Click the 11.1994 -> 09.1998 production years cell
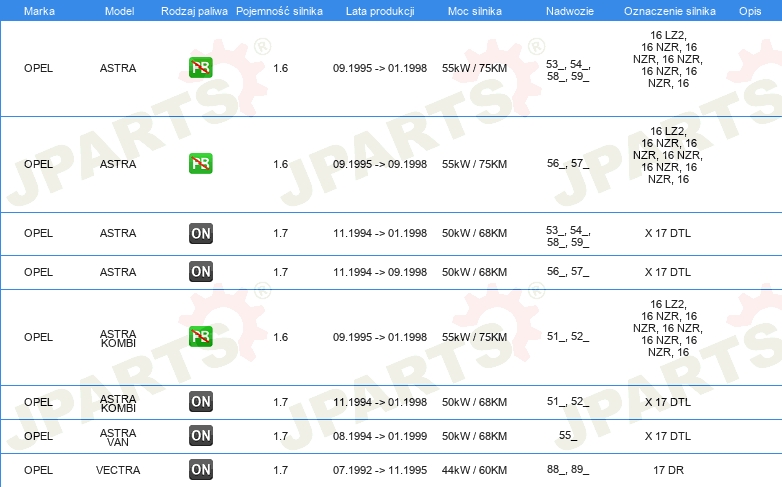The width and height of the screenshot is (782, 487). pyautogui.click(x=380, y=272)
